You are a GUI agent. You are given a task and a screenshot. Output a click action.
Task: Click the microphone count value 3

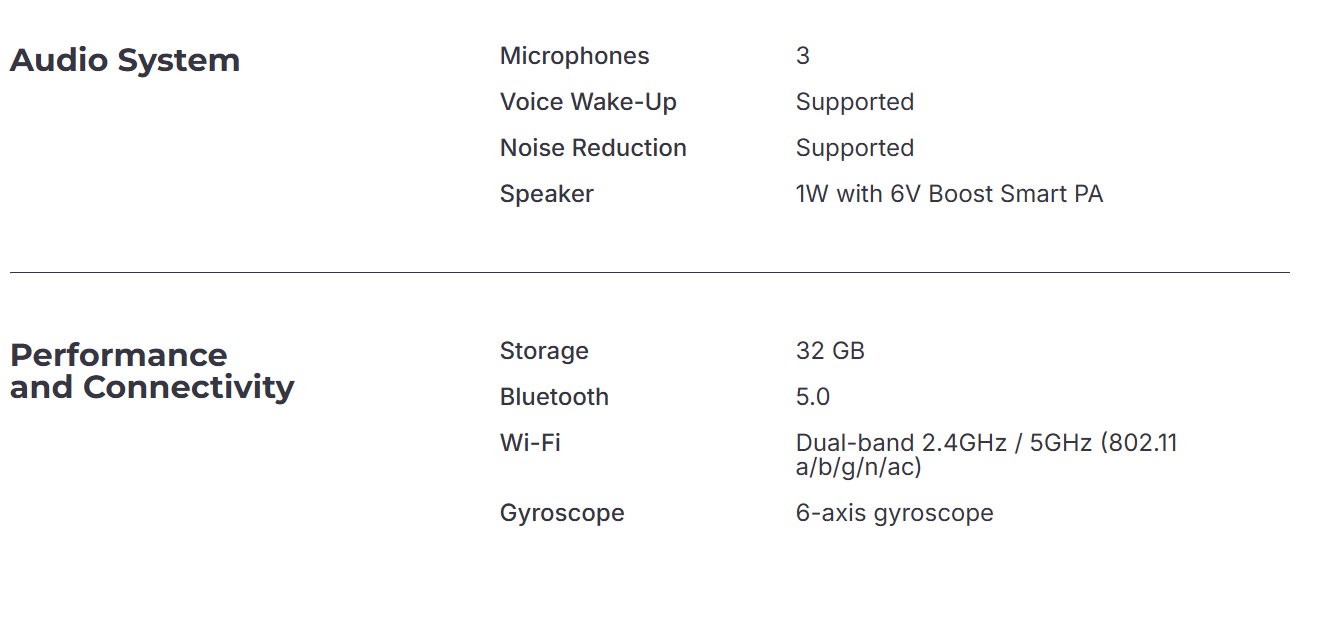pyautogui.click(x=803, y=56)
